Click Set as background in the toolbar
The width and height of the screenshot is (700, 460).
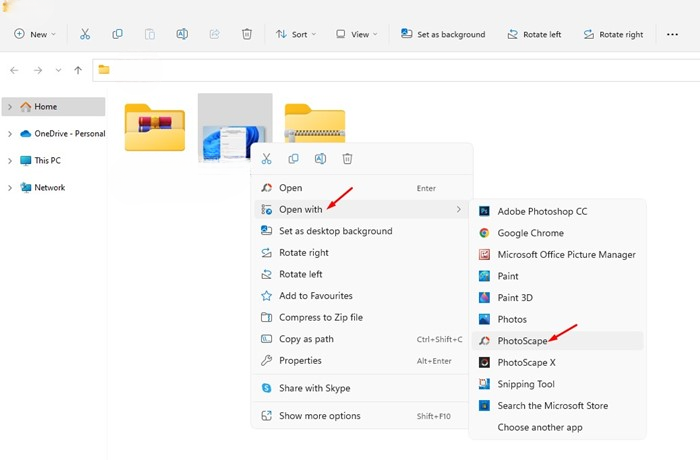(x=443, y=34)
